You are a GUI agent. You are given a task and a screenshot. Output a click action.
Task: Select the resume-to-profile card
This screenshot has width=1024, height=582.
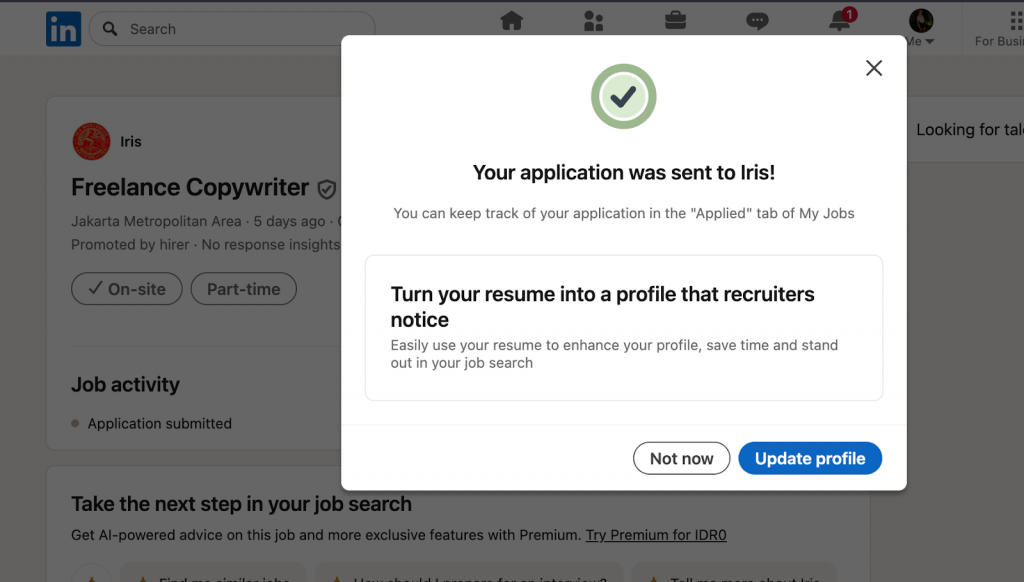[623, 328]
